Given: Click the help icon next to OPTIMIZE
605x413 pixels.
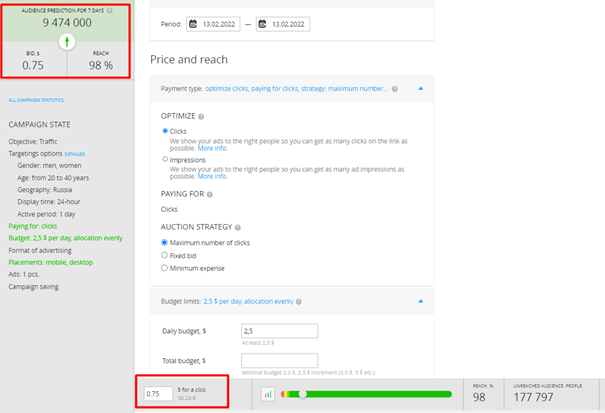Looking at the screenshot, I should [x=201, y=115].
